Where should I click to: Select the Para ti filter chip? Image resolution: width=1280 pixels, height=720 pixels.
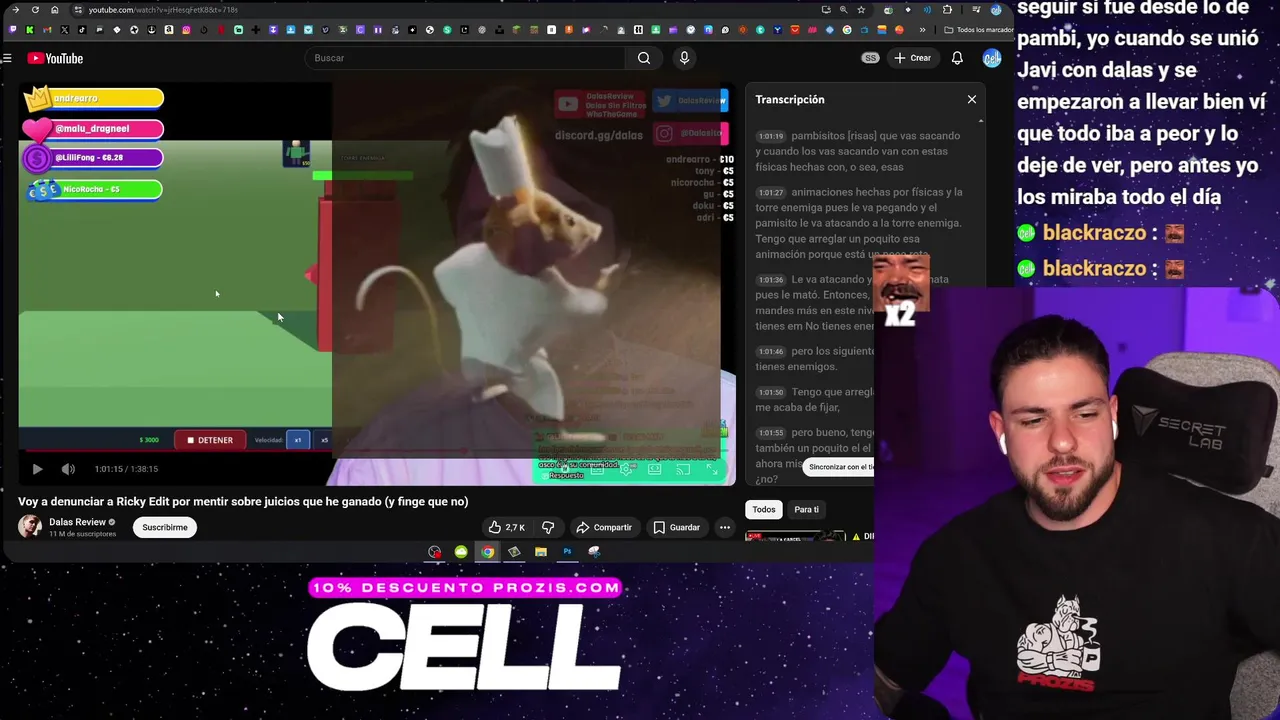point(806,510)
